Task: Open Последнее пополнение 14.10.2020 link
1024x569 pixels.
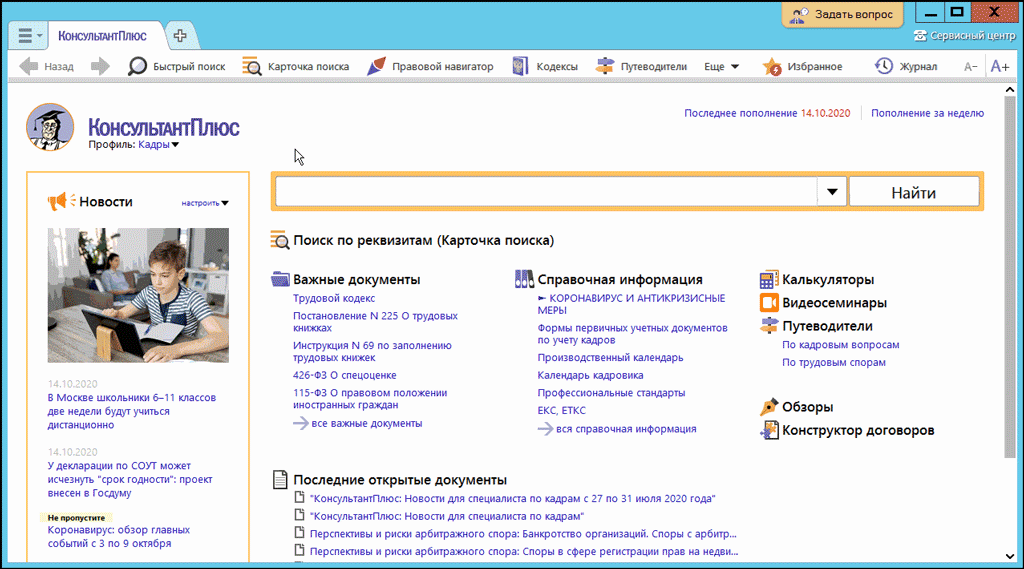Action: [767, 113]
